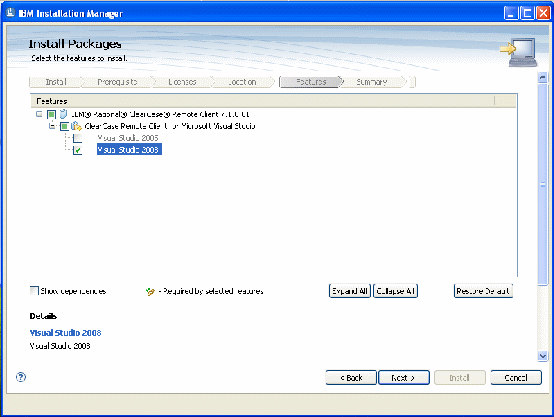Uncheck the Visual Studio 2008 checkbox
The height and width of the screenshot is (417, 554).
(77, 150)
